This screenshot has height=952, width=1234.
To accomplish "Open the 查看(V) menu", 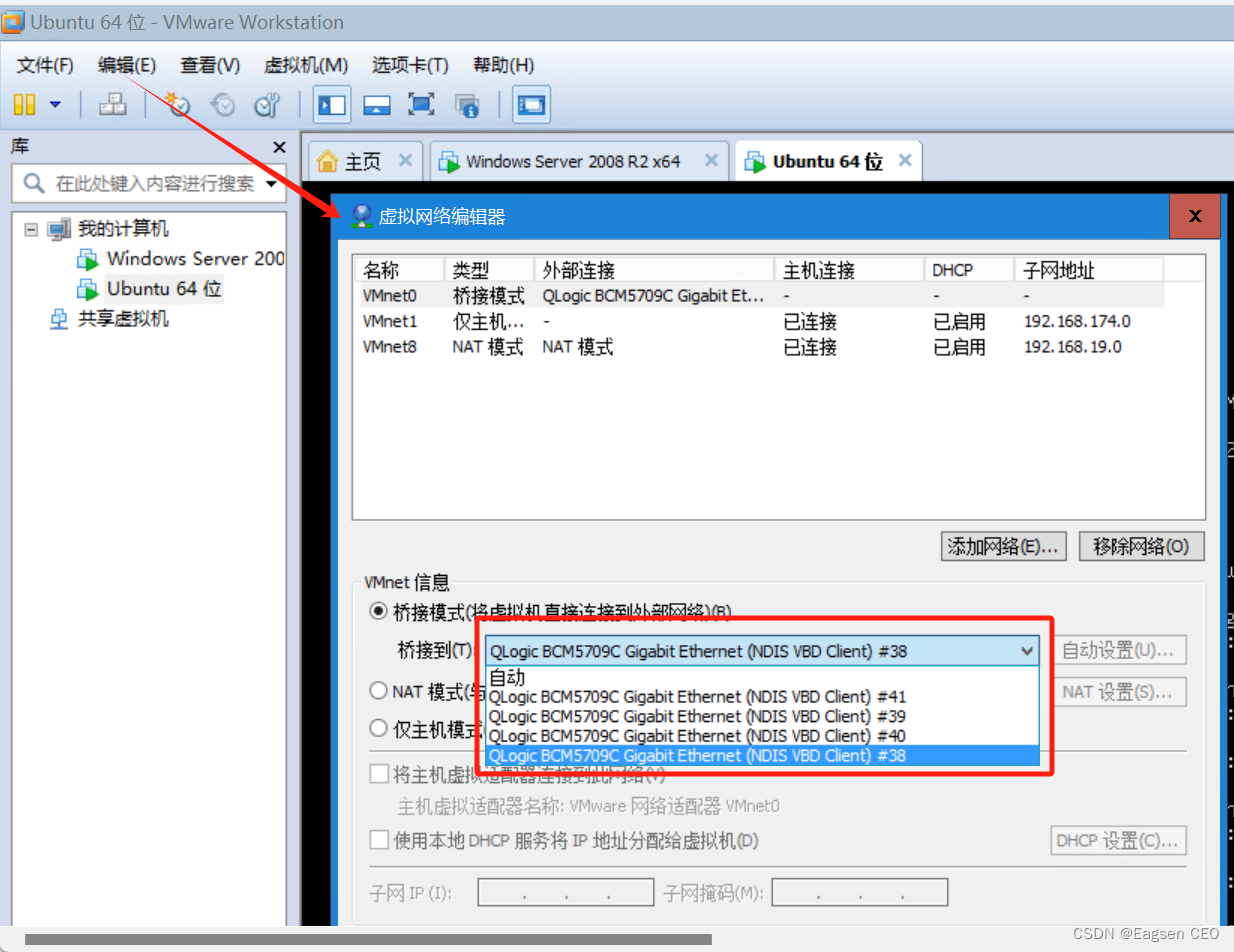I will (x=210, y=65).
